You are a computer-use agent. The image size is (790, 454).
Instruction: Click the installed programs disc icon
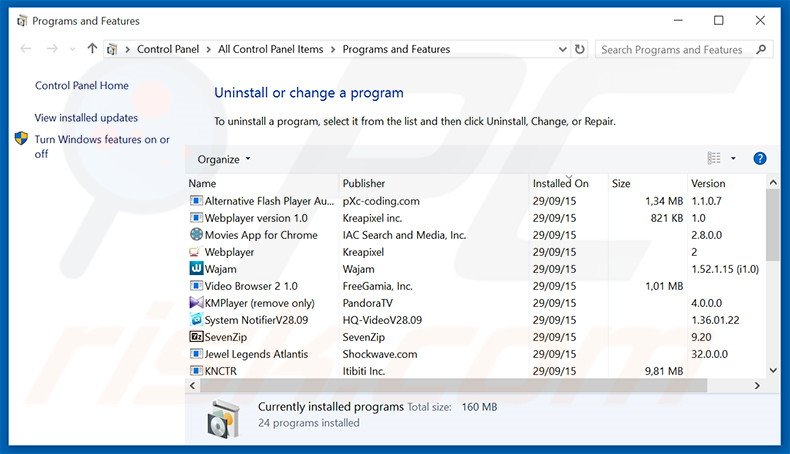[222, 419]
